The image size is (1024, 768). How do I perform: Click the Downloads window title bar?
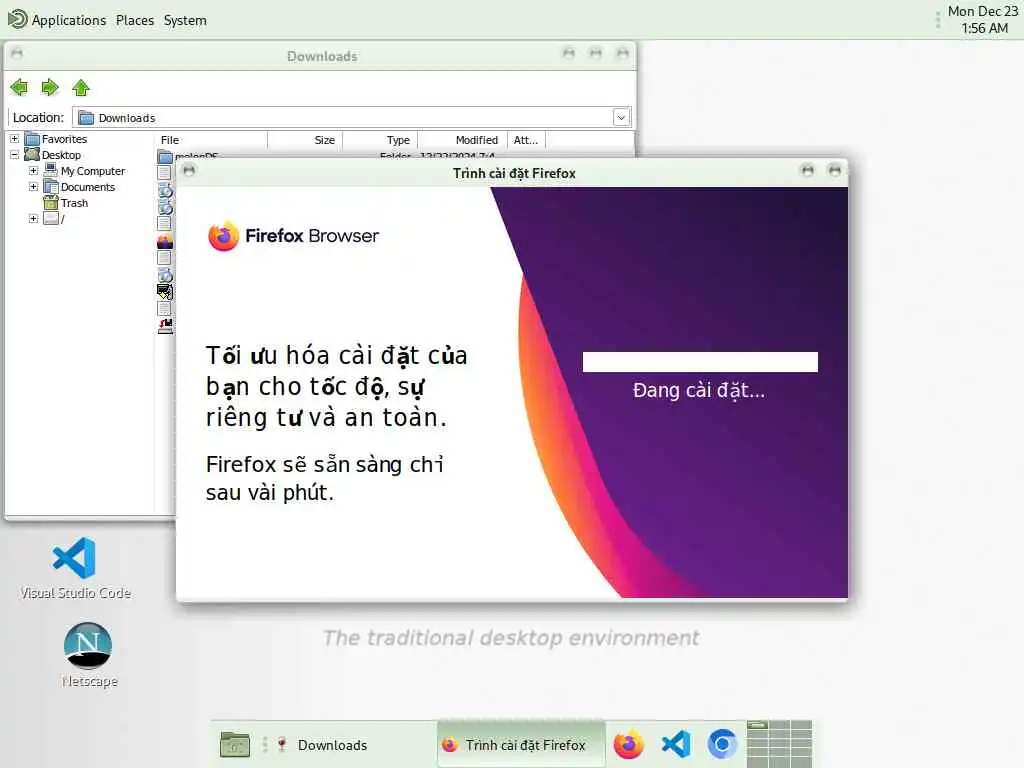[x=322, y=56]
